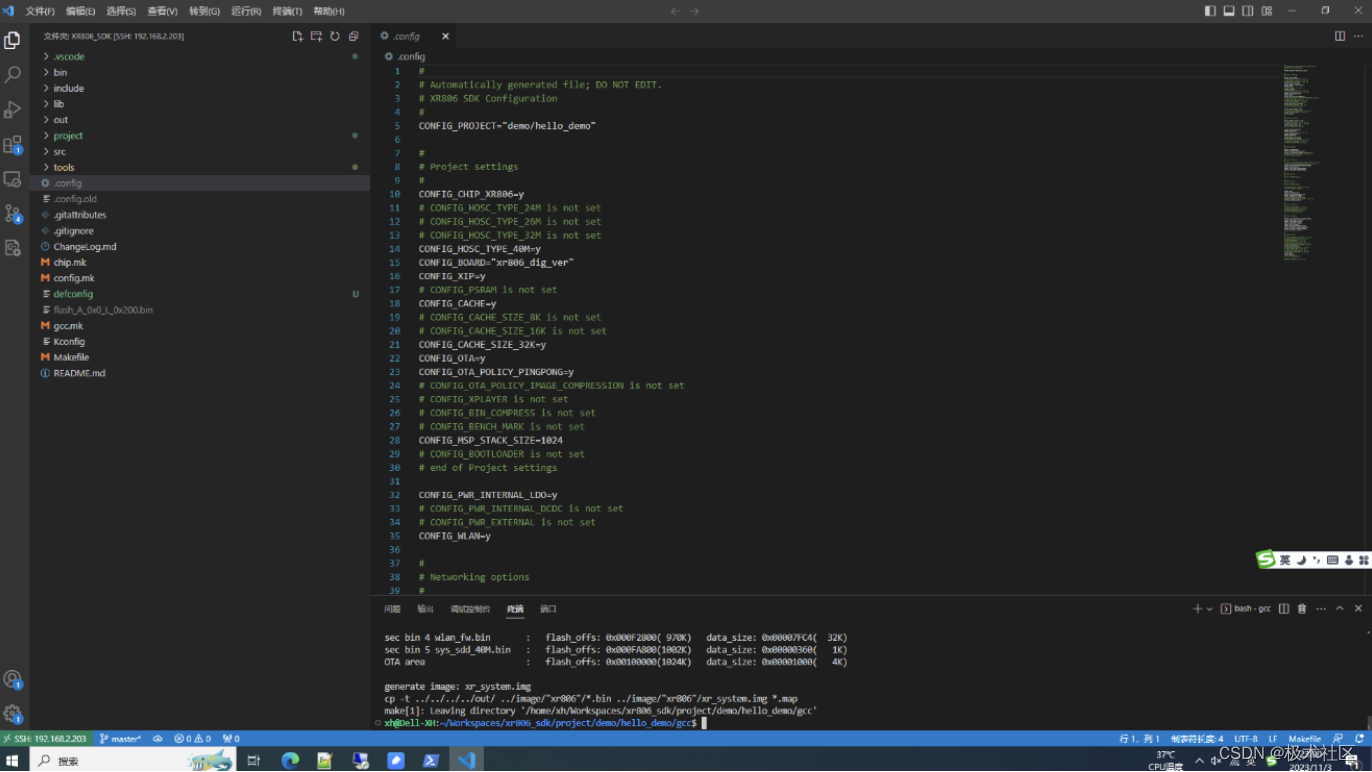Open the bottom-most view icon above accounts
Viewport: 1372px width, 772px height.
[13, 247]
